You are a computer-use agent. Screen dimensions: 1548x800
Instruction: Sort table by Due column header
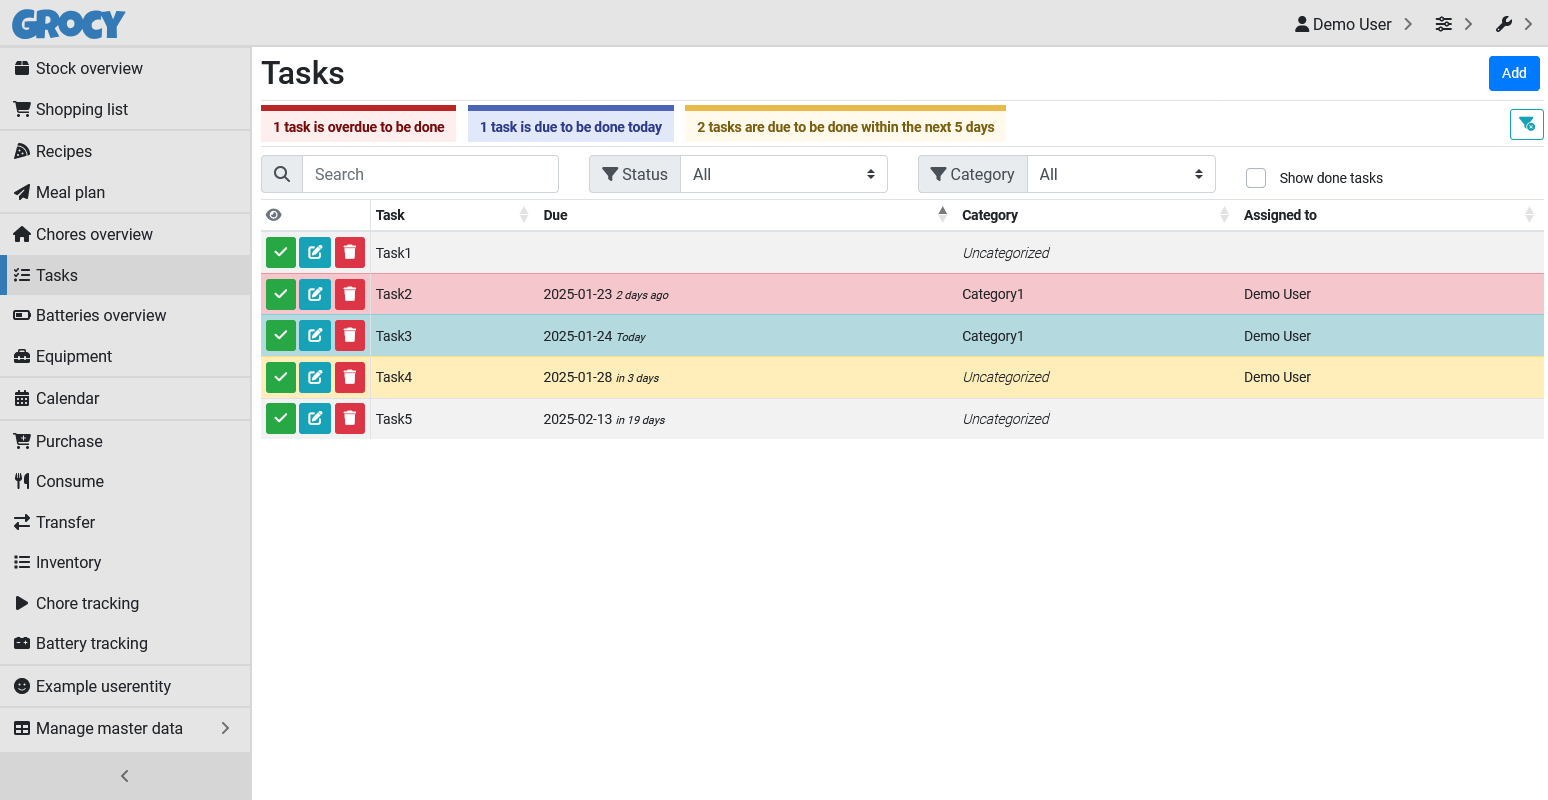(556, 215)
